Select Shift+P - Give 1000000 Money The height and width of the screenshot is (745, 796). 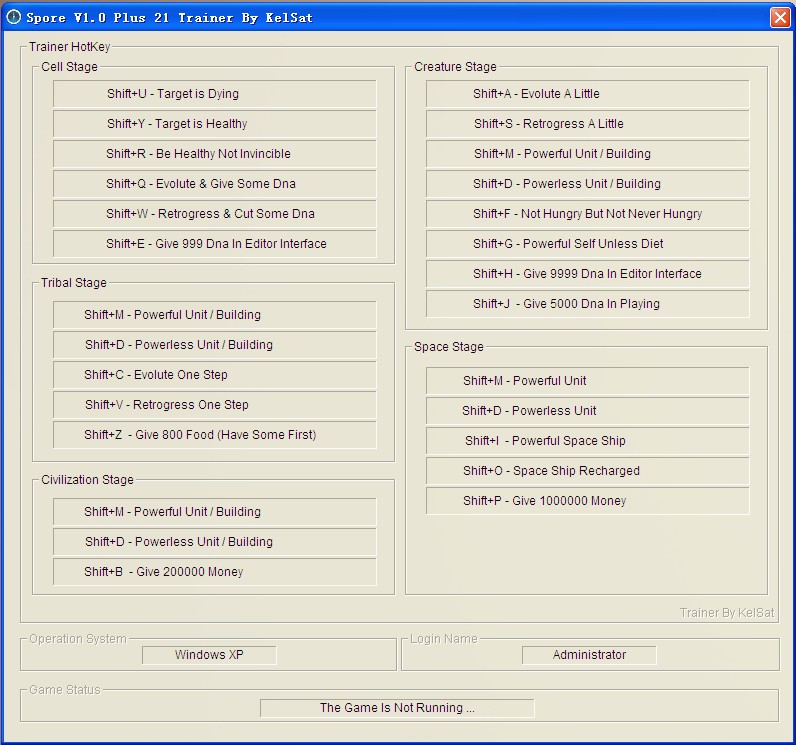587,500
